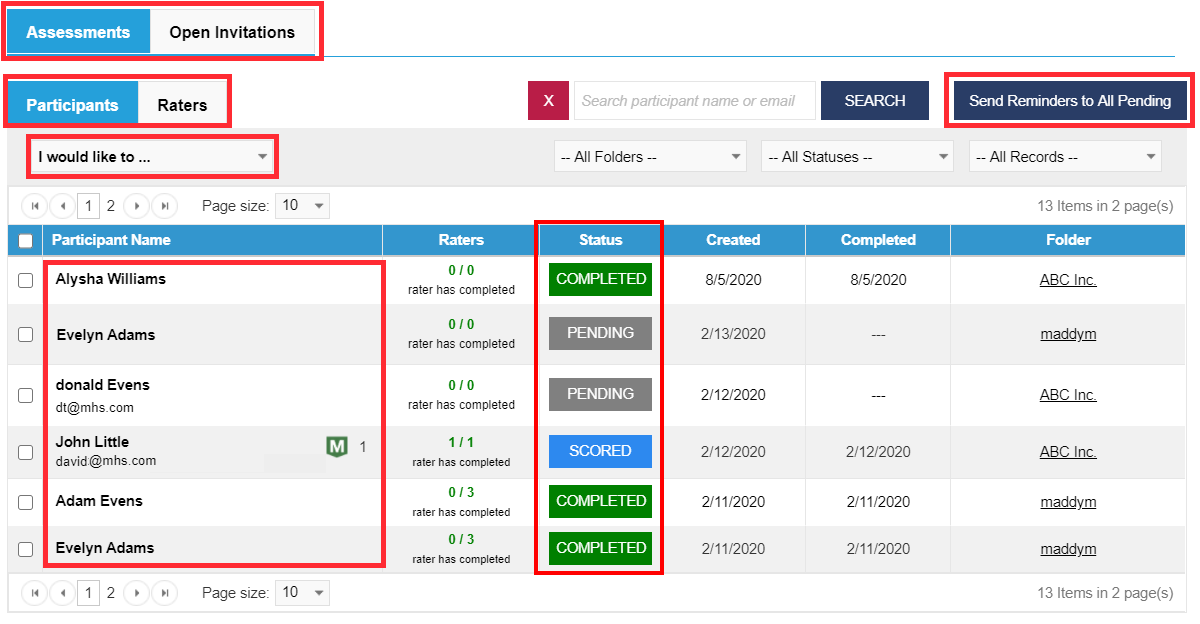
Task: Check the Adam Evens row checkbox
Action: click(x=25, y=502)
